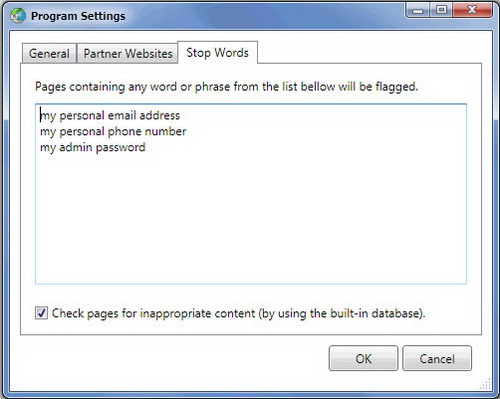This screenshot has height=399, width=500.
Task: Click the 'Check pages for inappropriate content' label
Action: click(239, 313)
